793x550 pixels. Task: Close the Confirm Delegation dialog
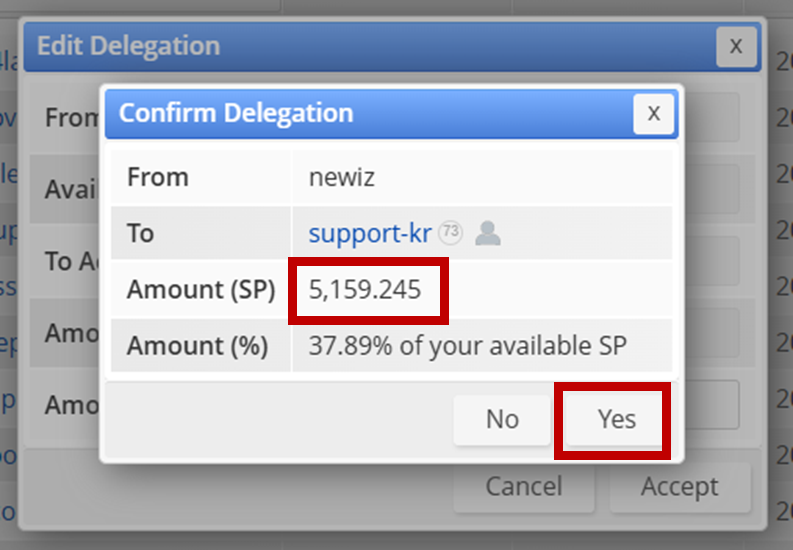[x=653, y=114]
